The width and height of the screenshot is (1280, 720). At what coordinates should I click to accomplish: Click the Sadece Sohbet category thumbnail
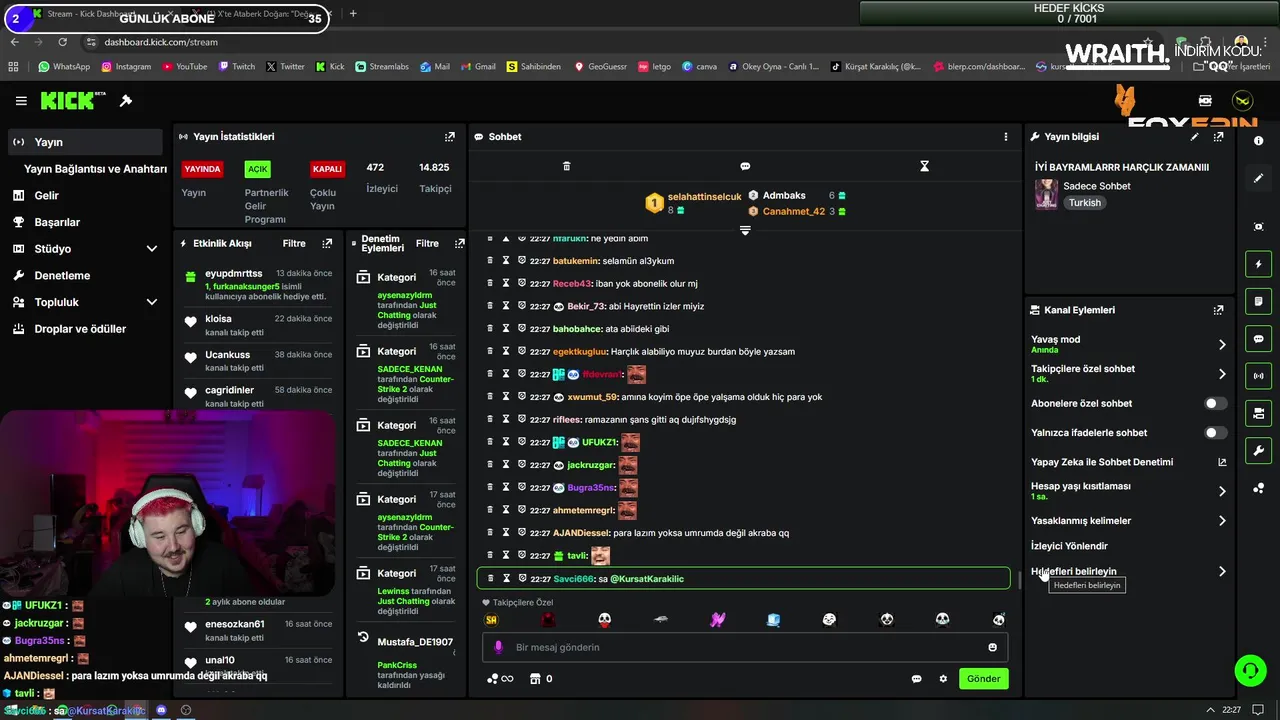[x=1046, y=194]
